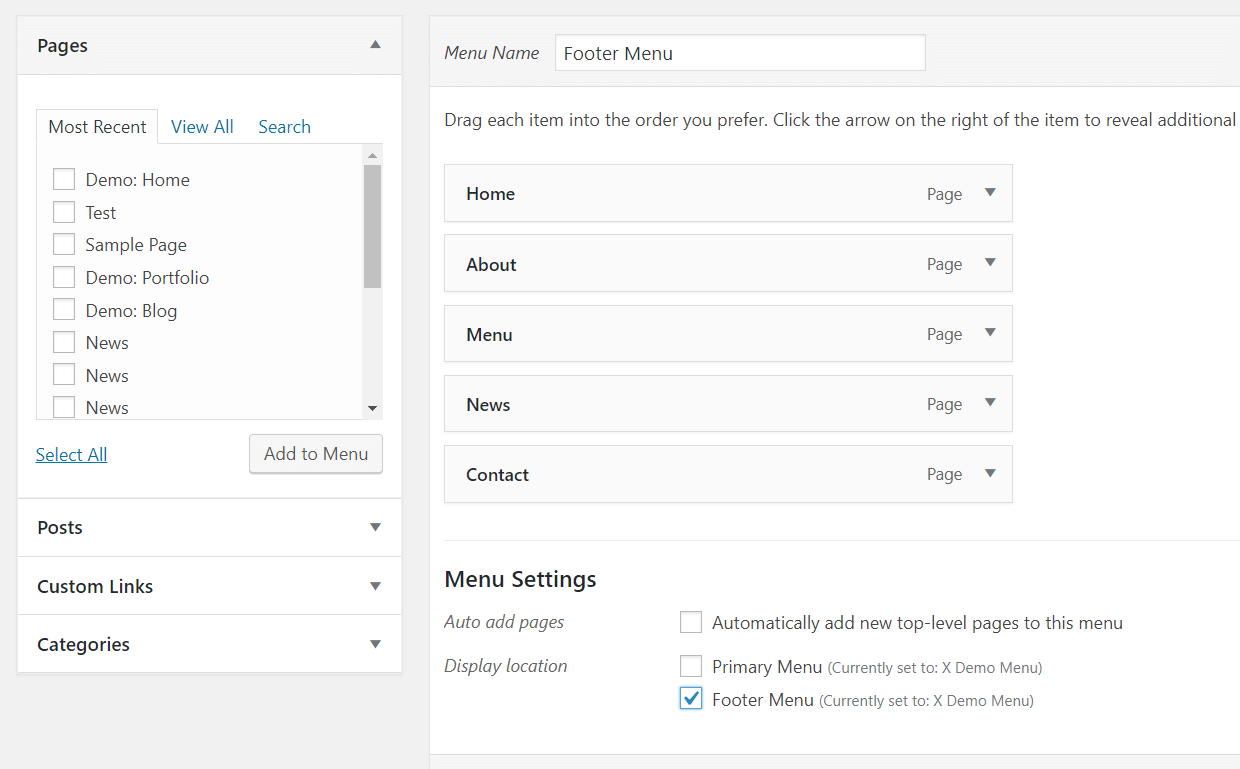Check the Demo: Home page checkbox
1240x769 pixels.
coord(64,178)
